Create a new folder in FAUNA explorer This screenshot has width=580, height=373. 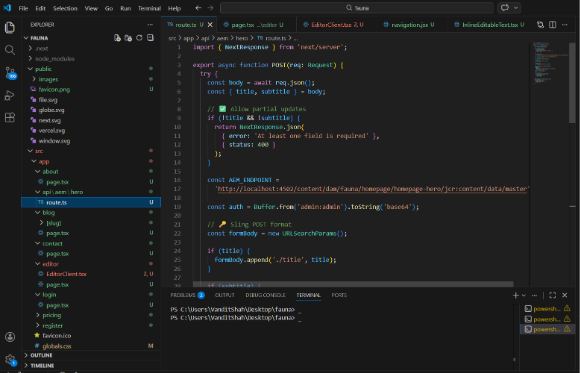tap(128, 38)
